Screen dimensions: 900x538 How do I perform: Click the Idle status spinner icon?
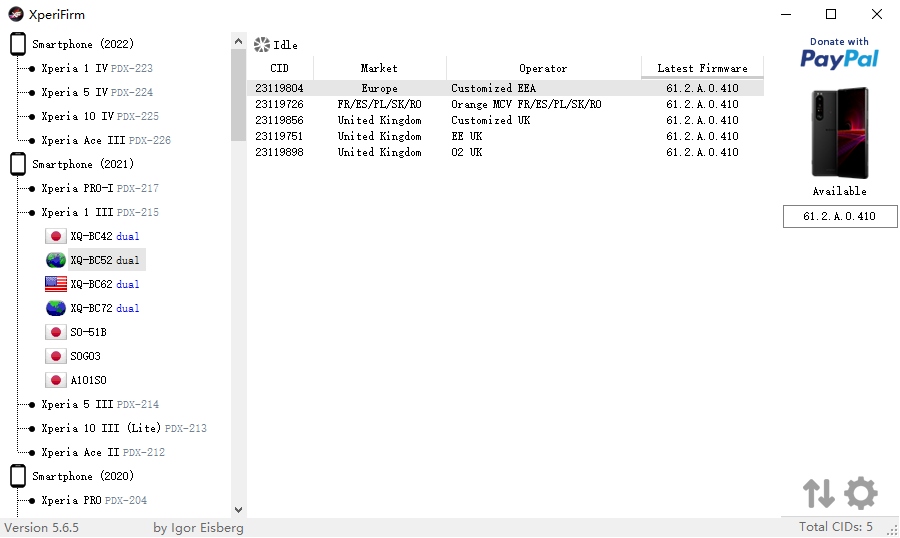click(x=262, y=45)
